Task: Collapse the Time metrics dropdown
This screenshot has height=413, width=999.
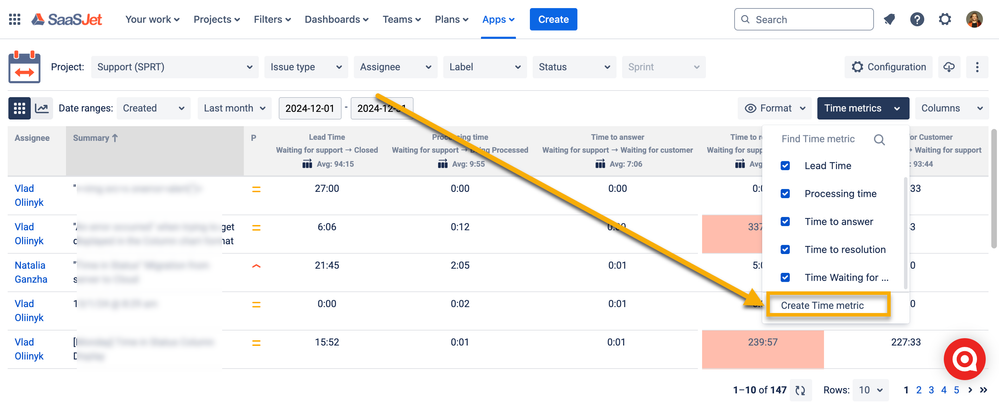Action: (x=863, y=108)
